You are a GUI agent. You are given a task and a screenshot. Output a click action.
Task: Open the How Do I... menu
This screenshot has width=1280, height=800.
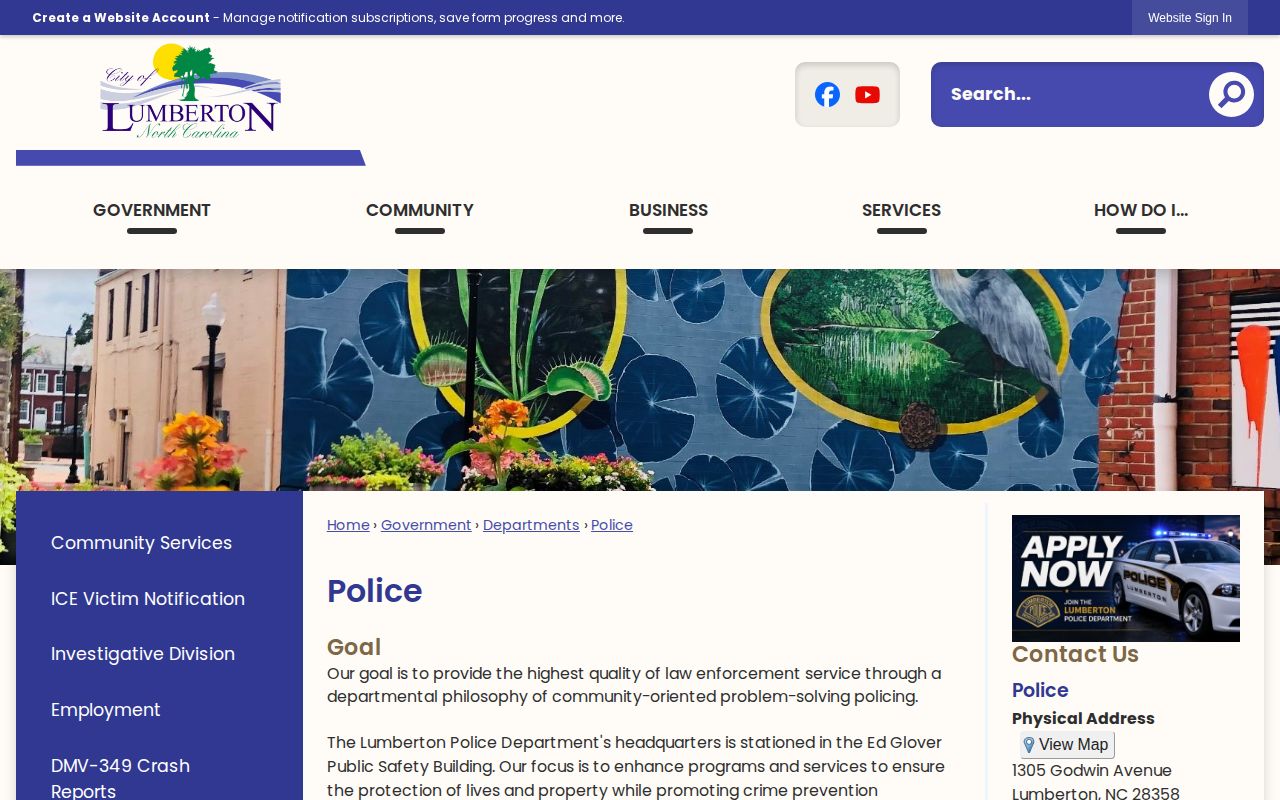coord(1141,210)
